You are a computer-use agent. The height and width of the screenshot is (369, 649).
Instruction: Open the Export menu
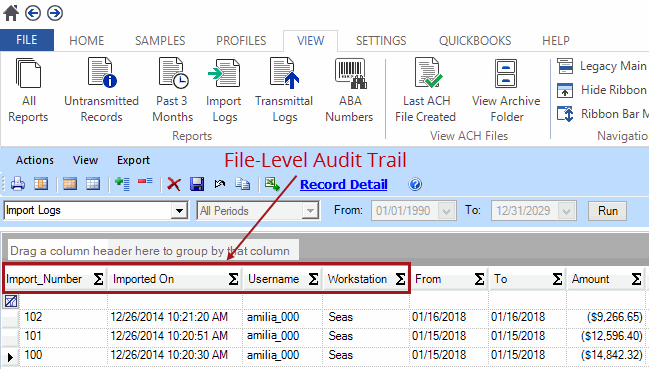point(133,160)
